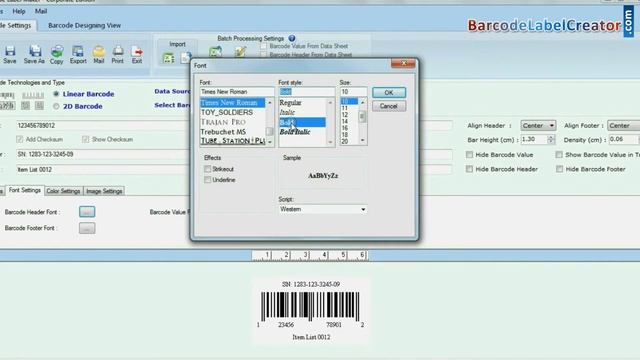
Task: Enable the Strikeout effect checkbox
Action: click(208, 169)
